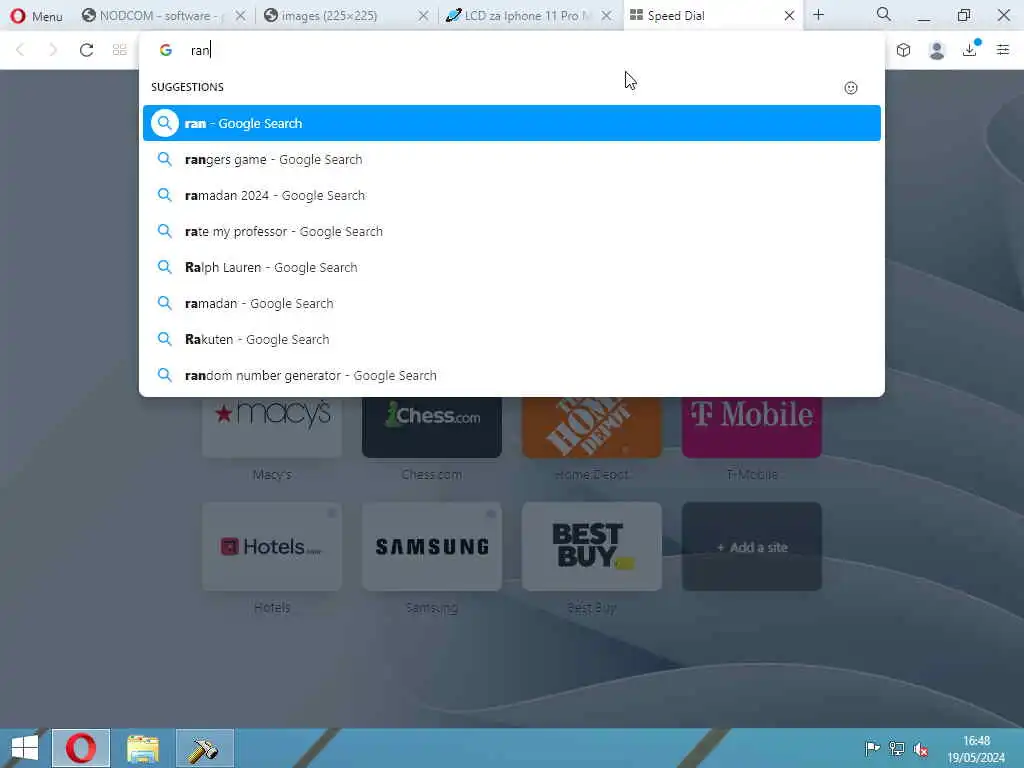
Task: Click the 'Macy's' label under tile
Action: point(272,475)
